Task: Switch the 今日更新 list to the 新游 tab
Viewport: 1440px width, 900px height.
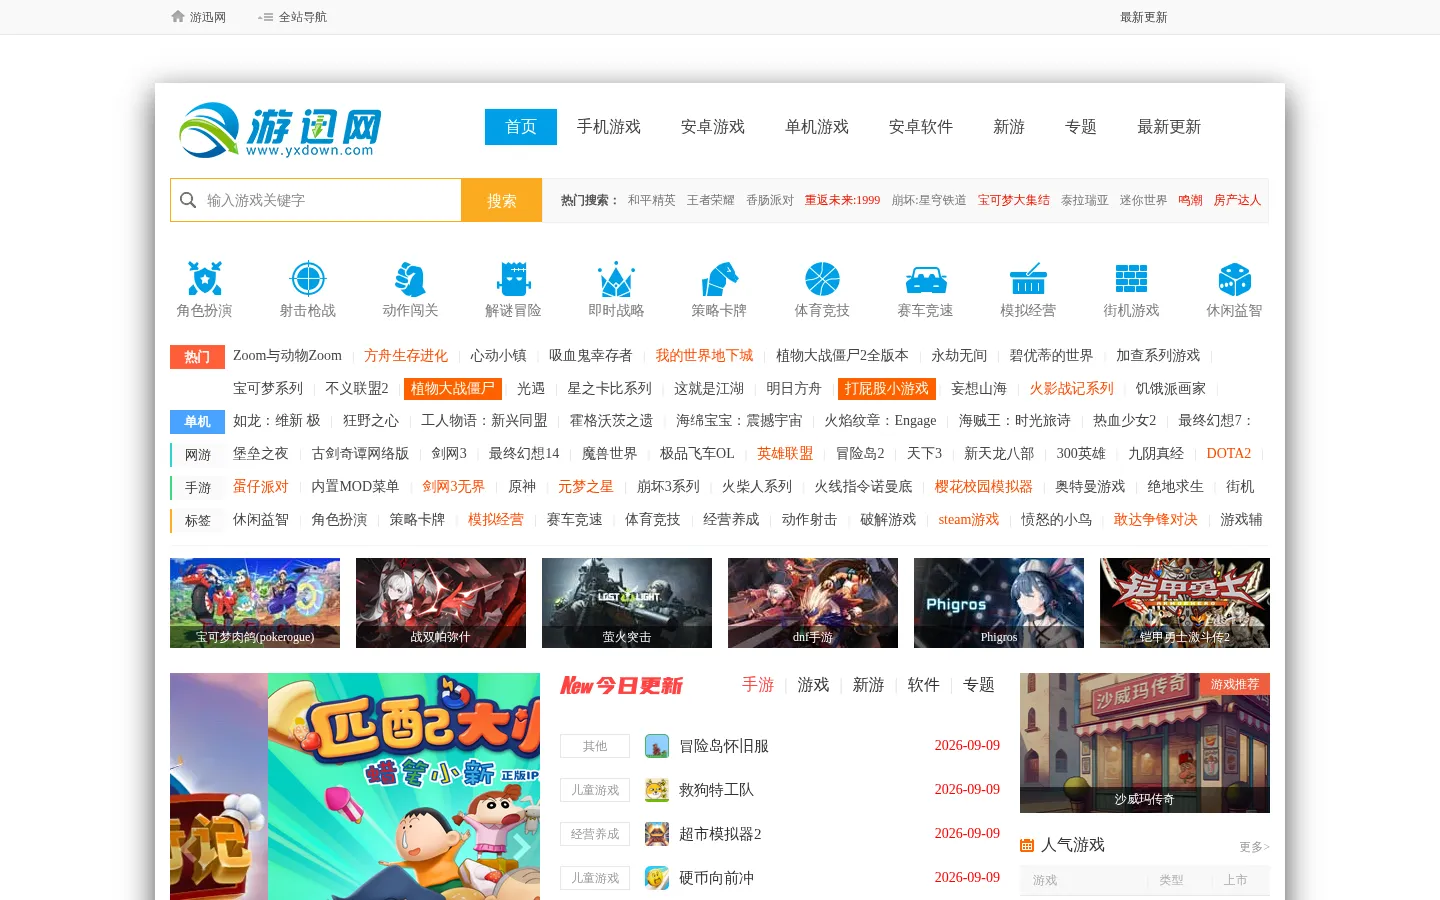Action: click(x=869, y=685)
